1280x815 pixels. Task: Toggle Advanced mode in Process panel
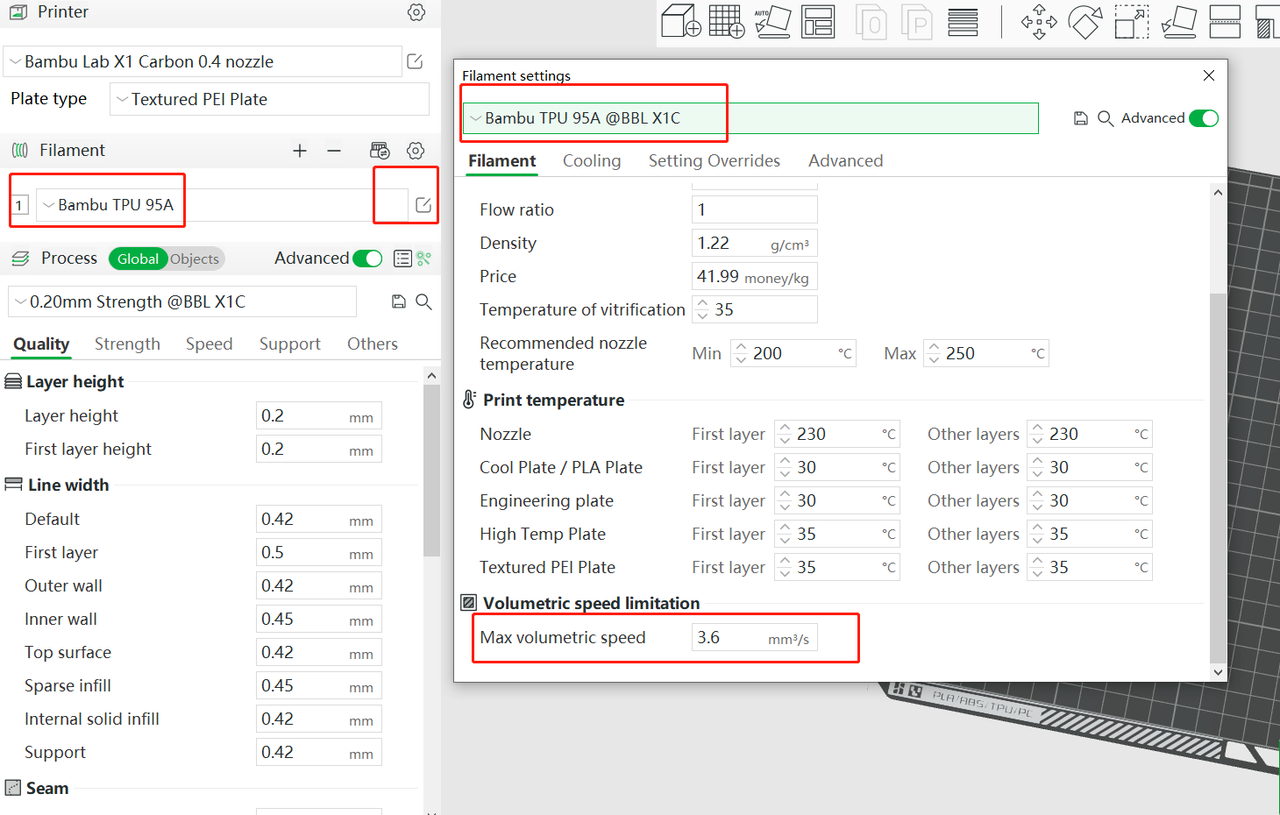[367, 258]
